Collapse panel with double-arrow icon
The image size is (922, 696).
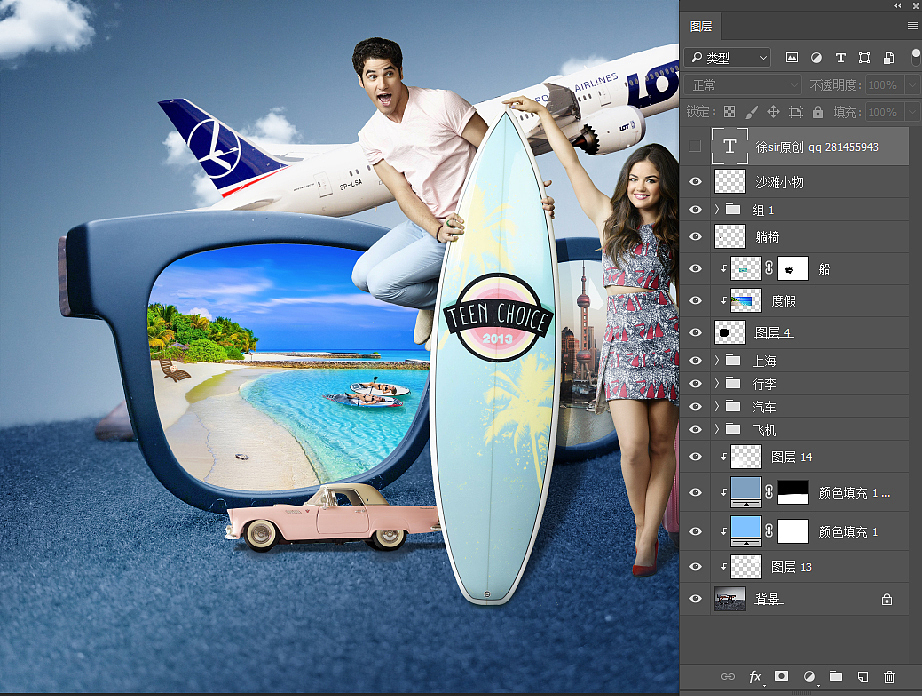point(898,5)
